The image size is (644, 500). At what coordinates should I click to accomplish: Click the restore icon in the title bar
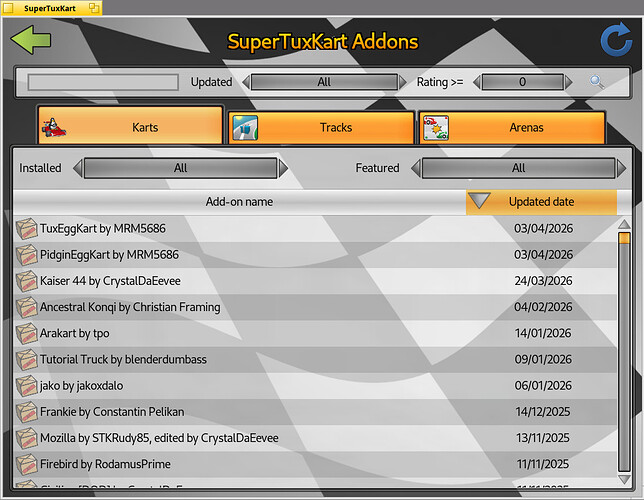coord(94,8)
